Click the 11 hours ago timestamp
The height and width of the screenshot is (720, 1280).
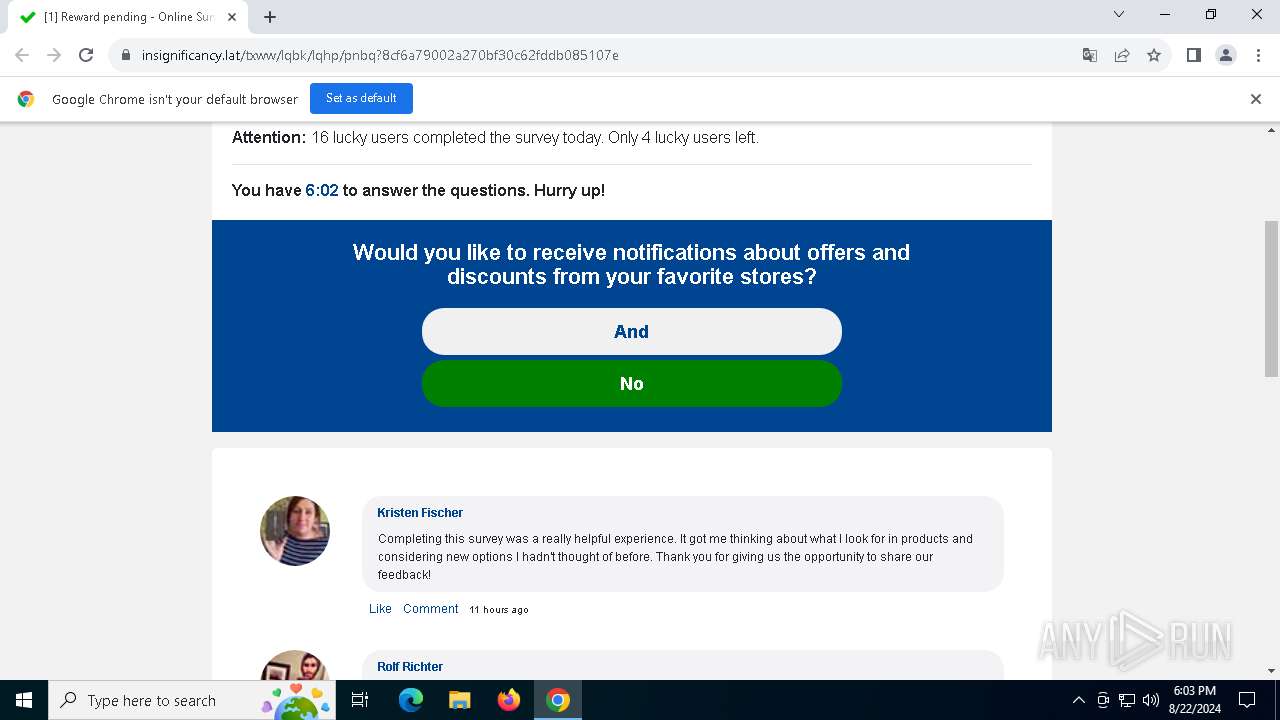(x=499, y=610)
